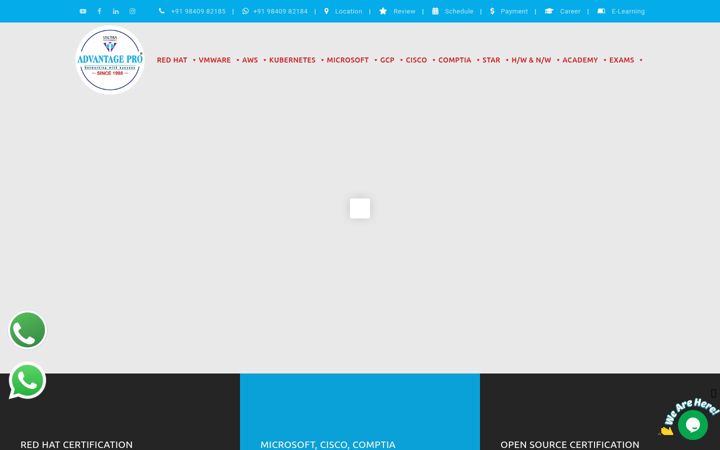Open the CISCO menu

pos(416,60)
